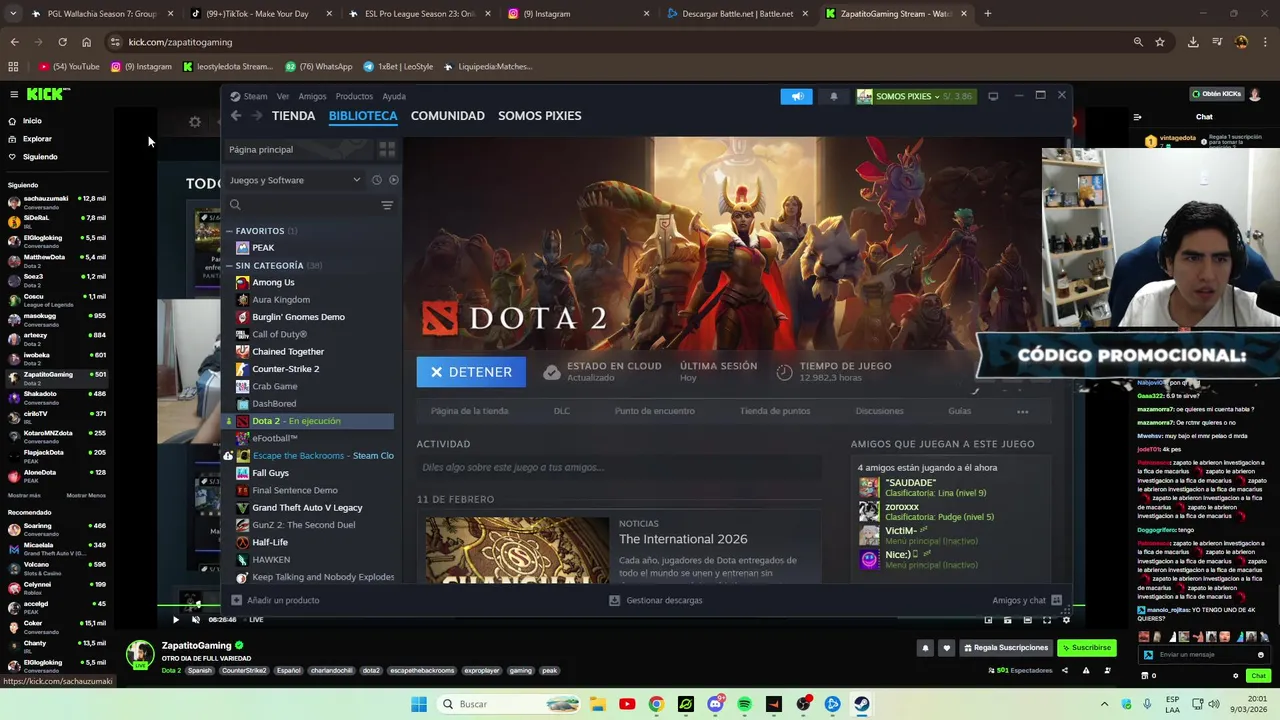The image size is (1280, 720).
Task: Open Gestionar descargas
Action: click(x=656, y=600)
